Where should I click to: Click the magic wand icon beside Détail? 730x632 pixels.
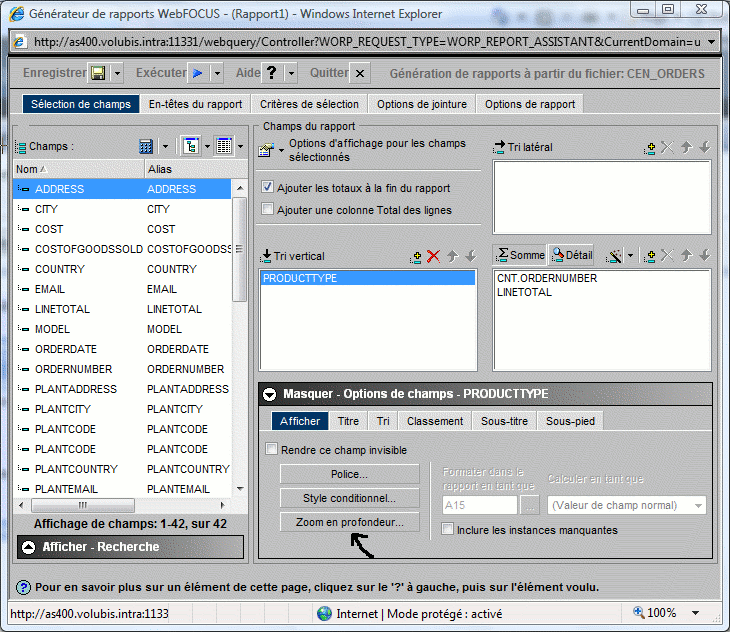click(614, 255)
